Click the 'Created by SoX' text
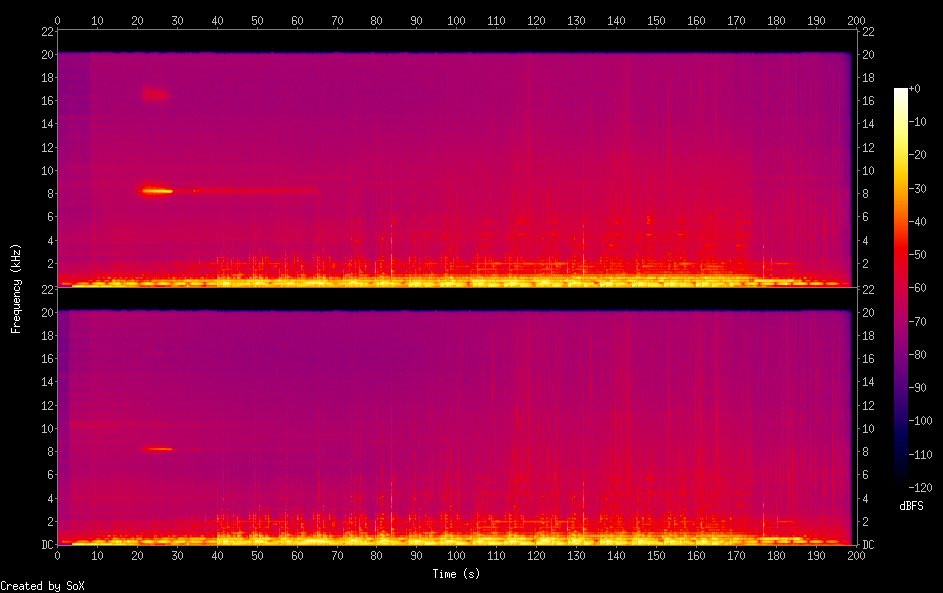 (42, 586)
